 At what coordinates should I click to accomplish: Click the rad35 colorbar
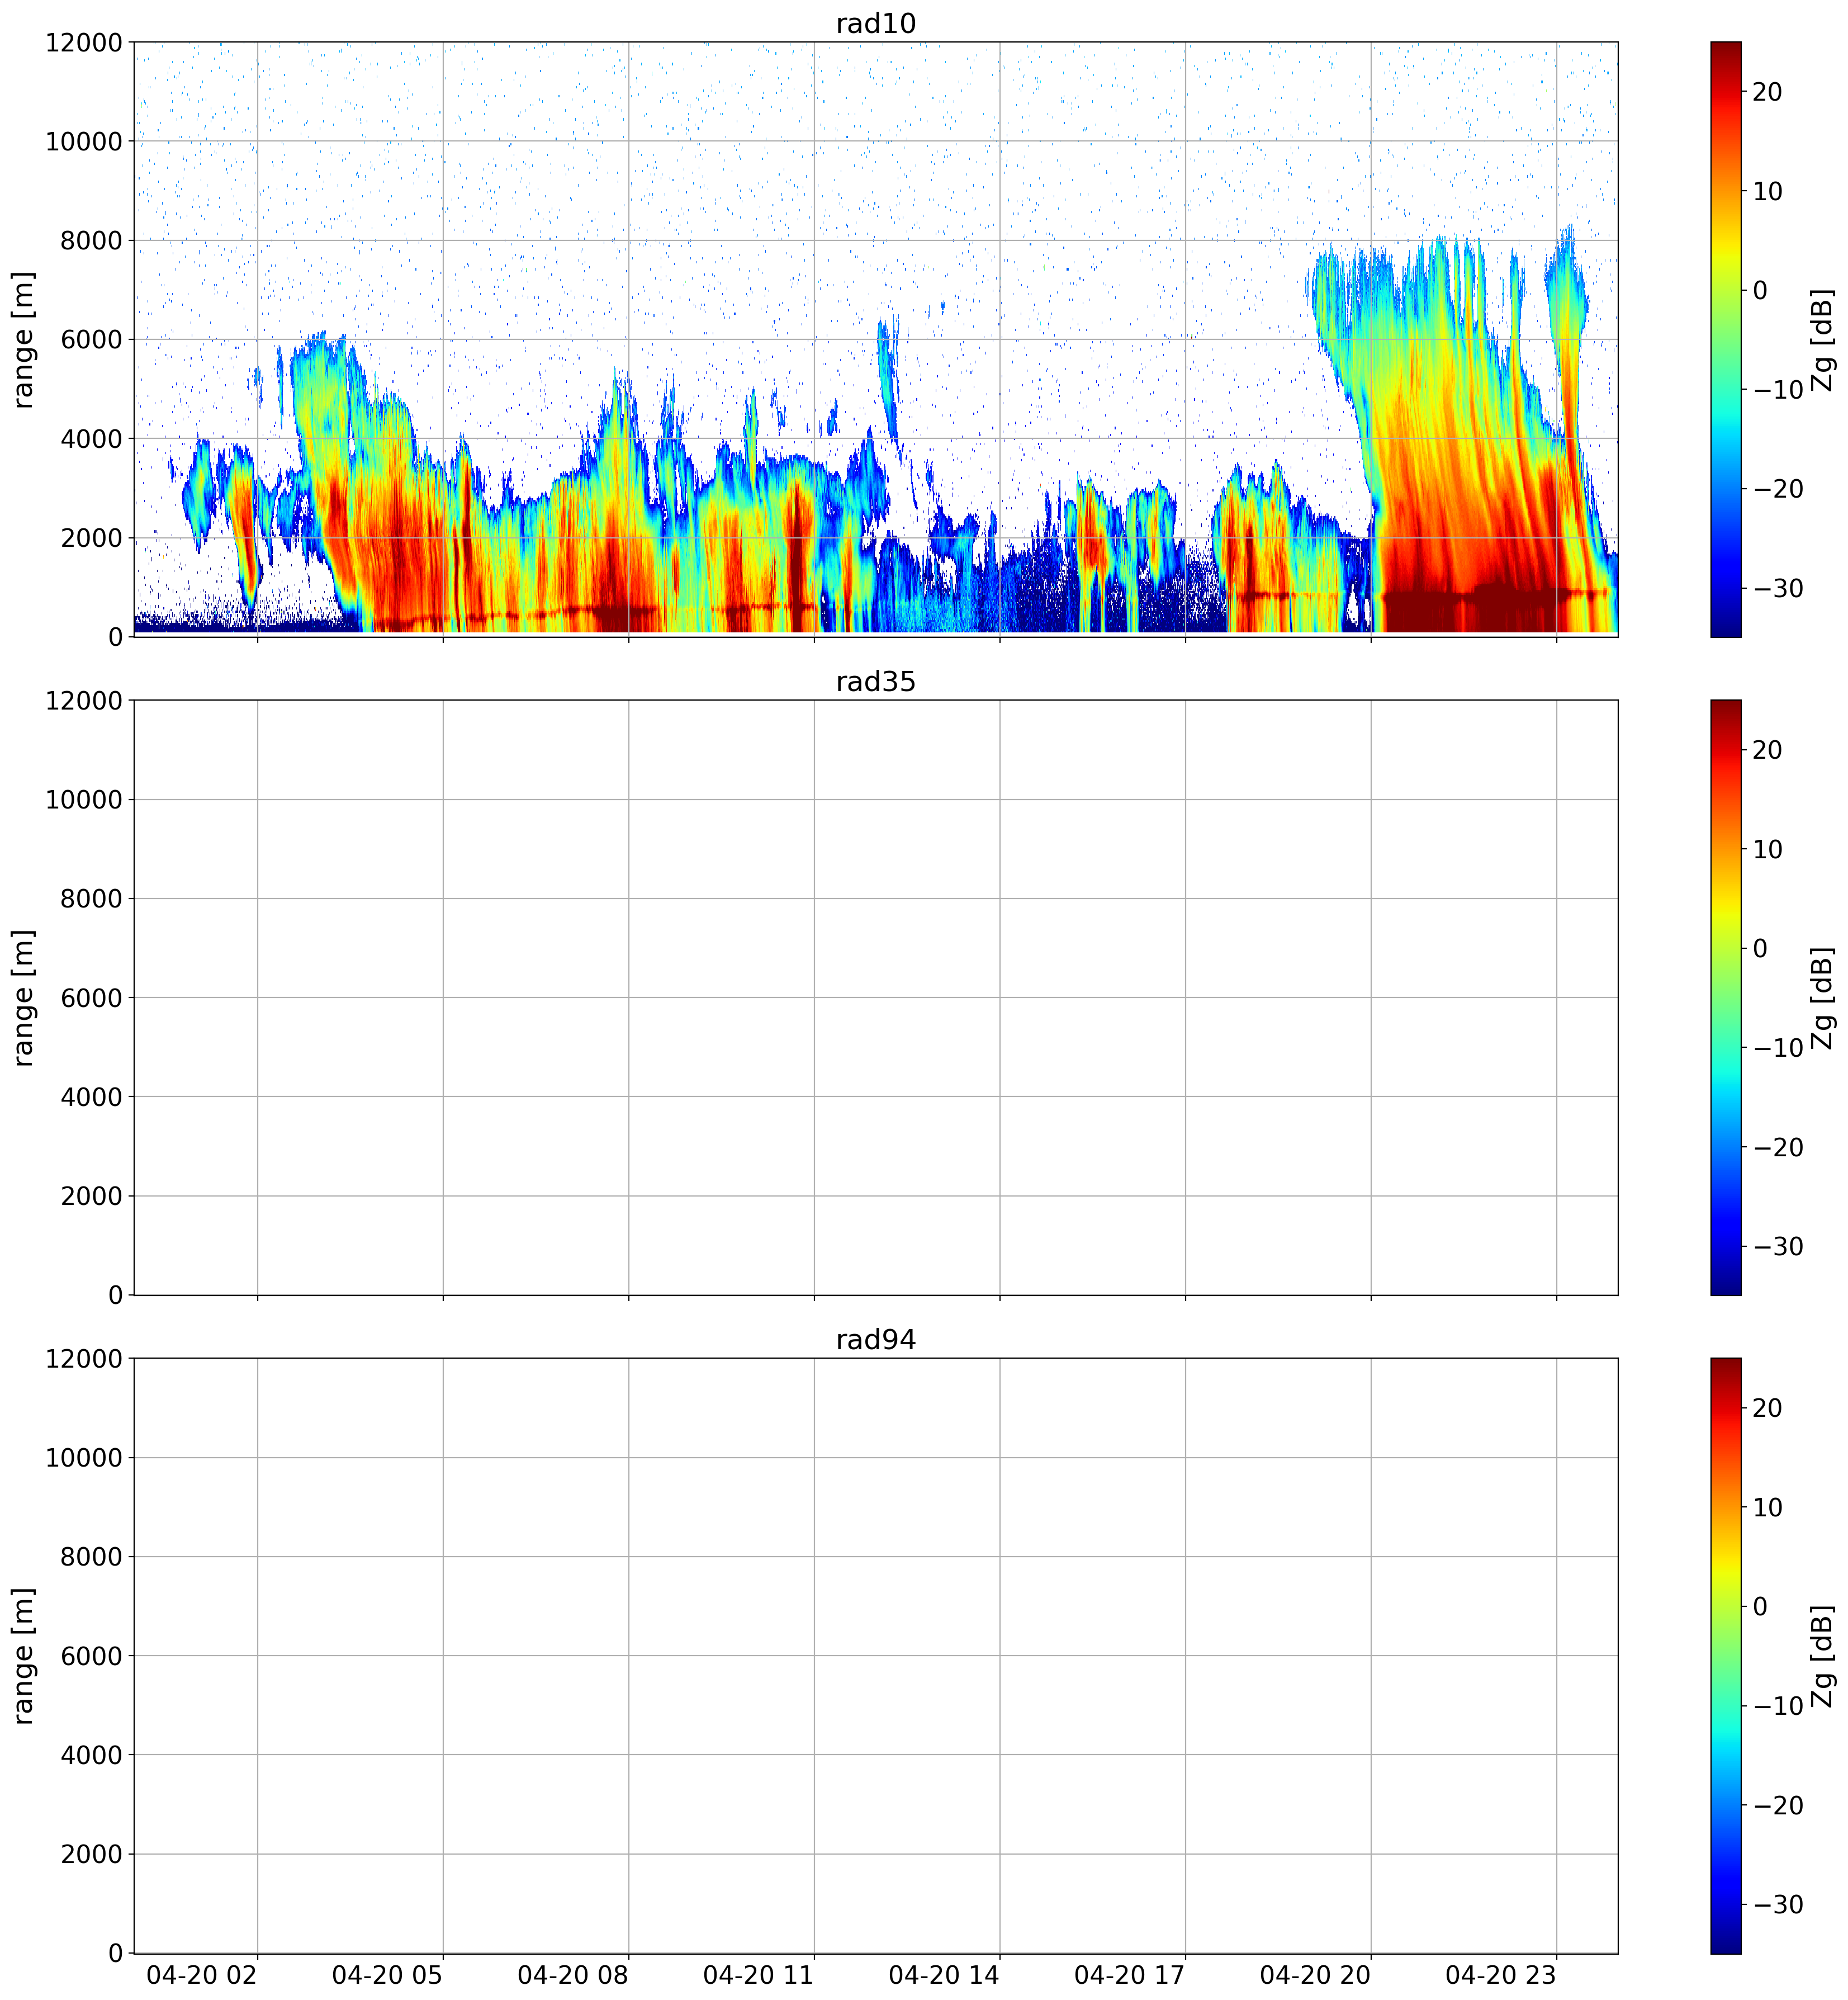[x=1725, y=997]
